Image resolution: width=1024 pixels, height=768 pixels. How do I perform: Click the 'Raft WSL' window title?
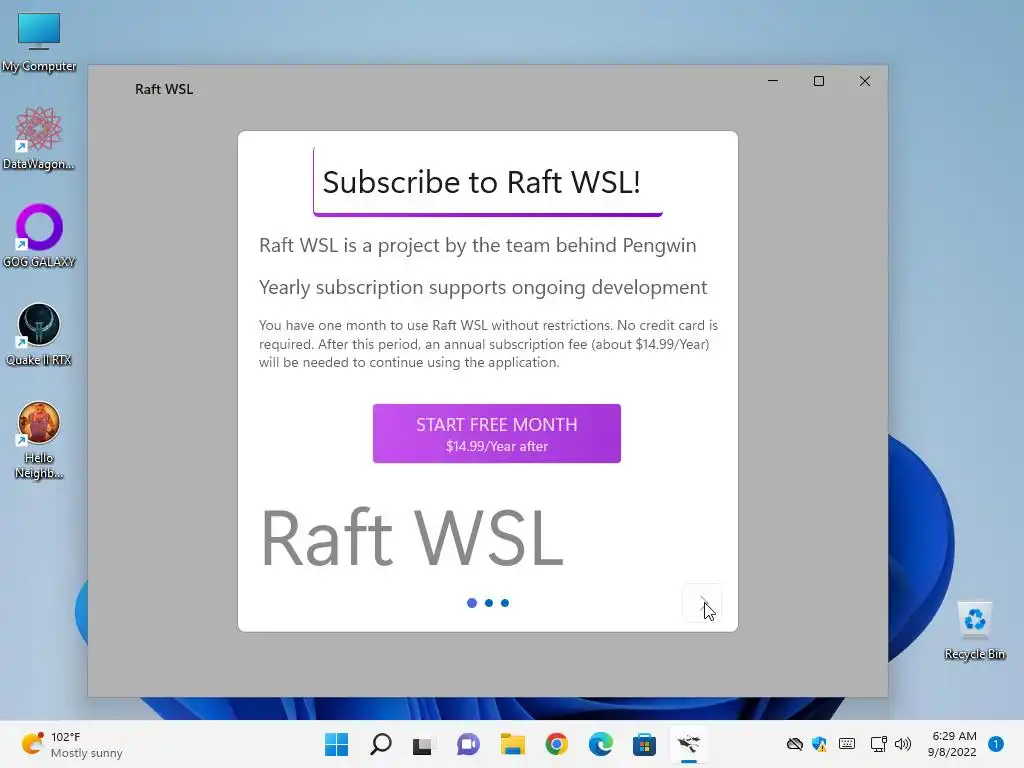tap(164, 89)
